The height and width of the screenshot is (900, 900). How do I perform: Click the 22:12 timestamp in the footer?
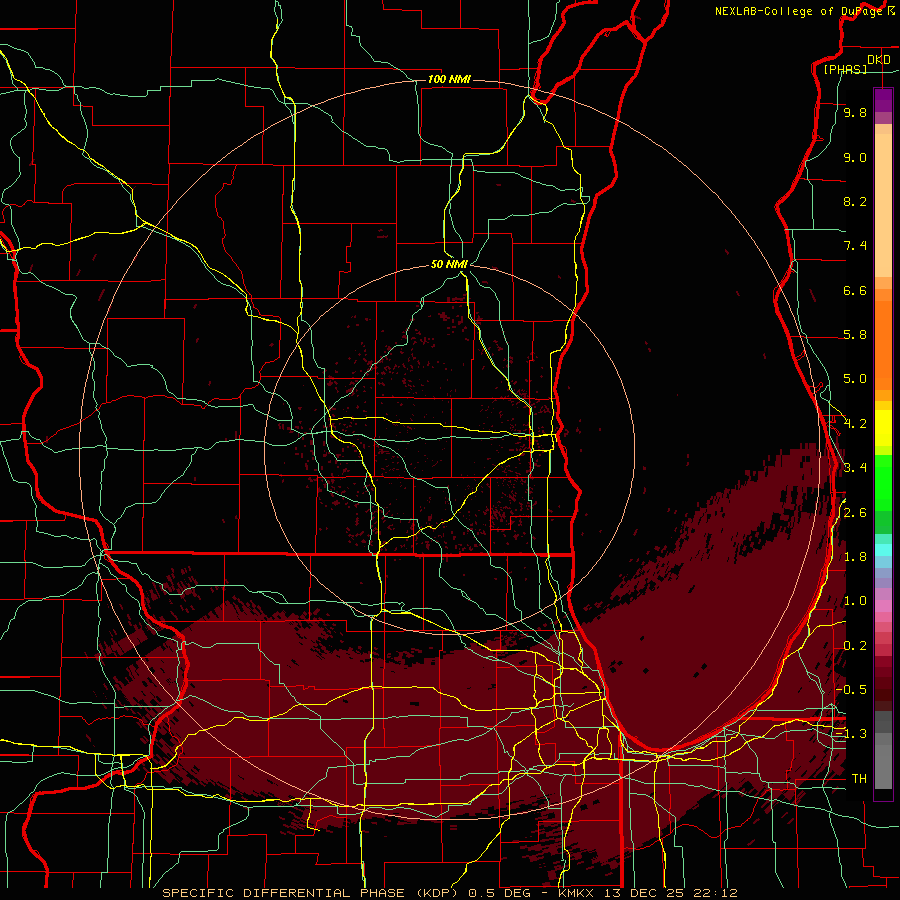717,893
